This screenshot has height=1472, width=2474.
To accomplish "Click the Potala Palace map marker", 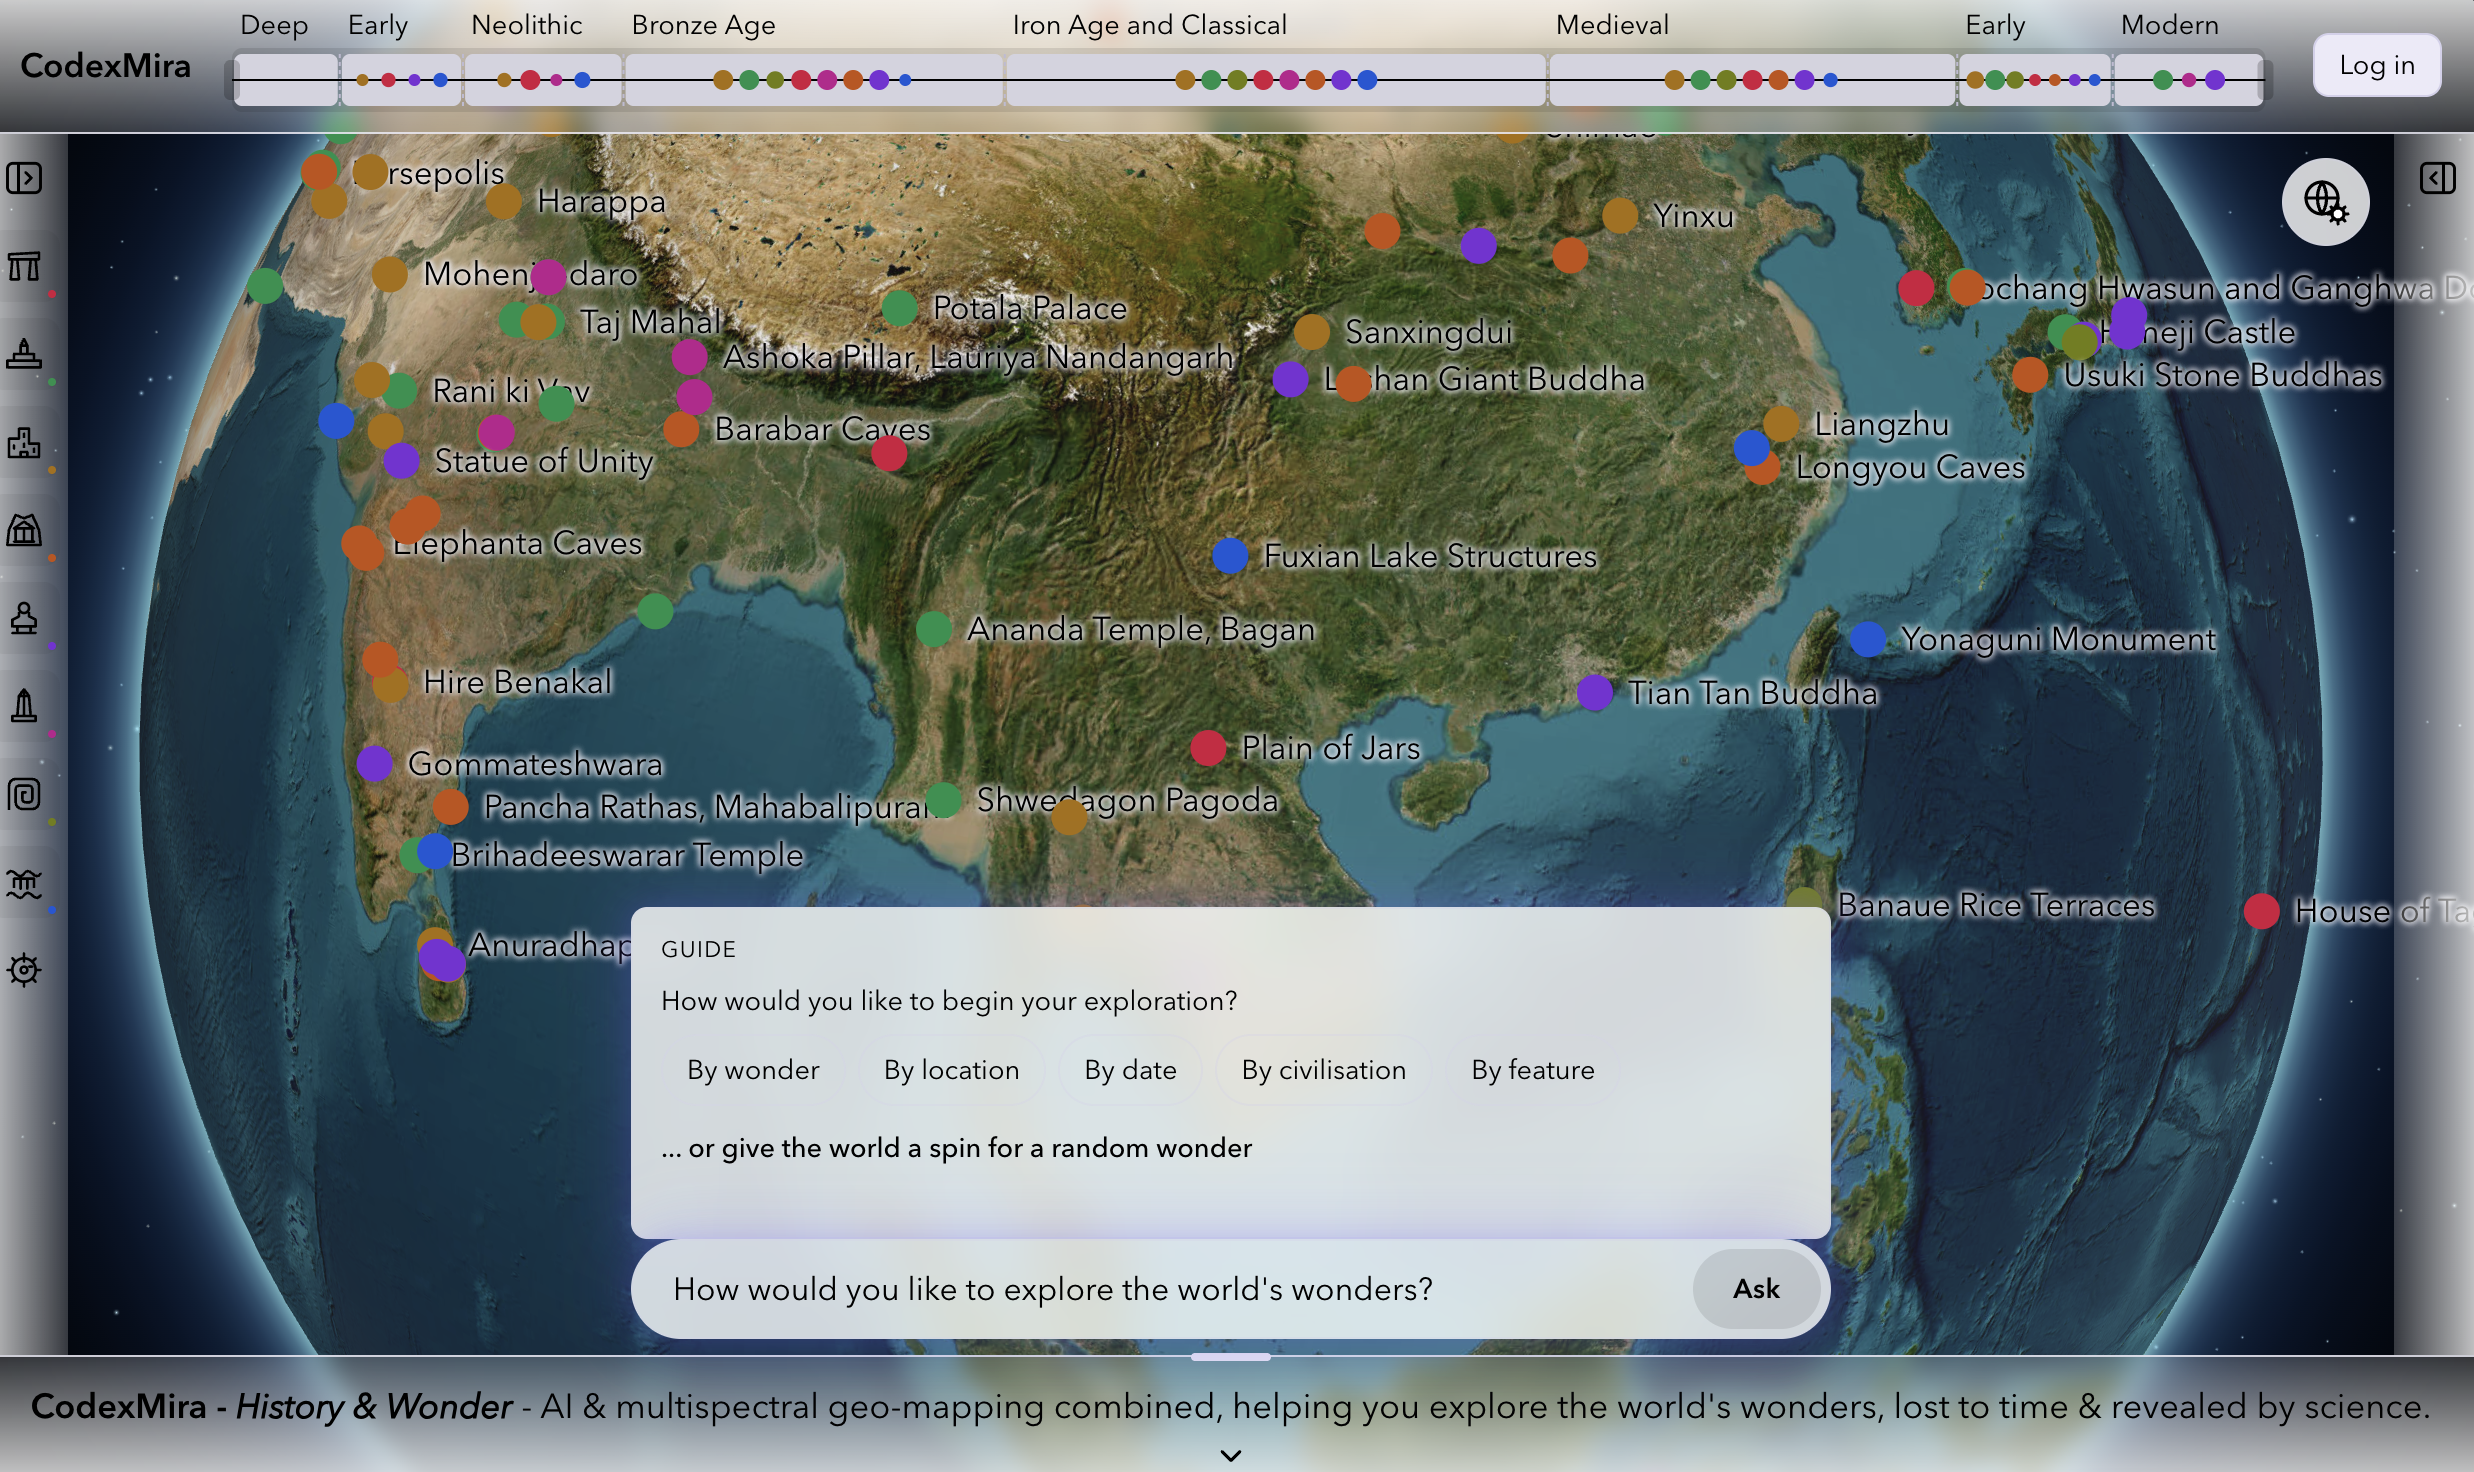I will (x=899, y=308).
